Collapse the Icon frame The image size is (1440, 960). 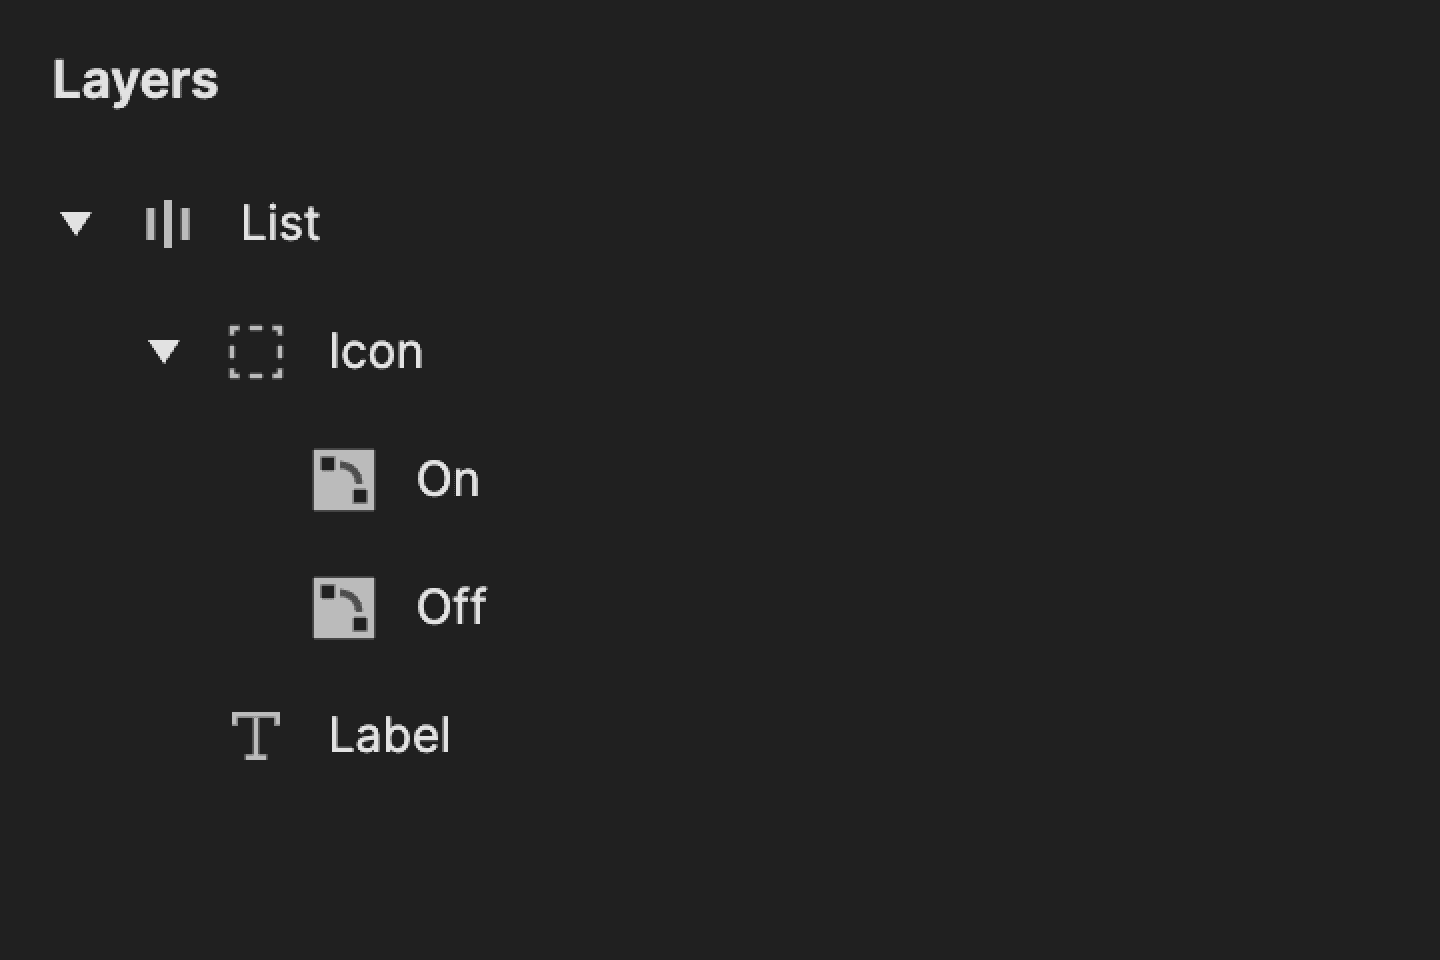coord(164,352)
